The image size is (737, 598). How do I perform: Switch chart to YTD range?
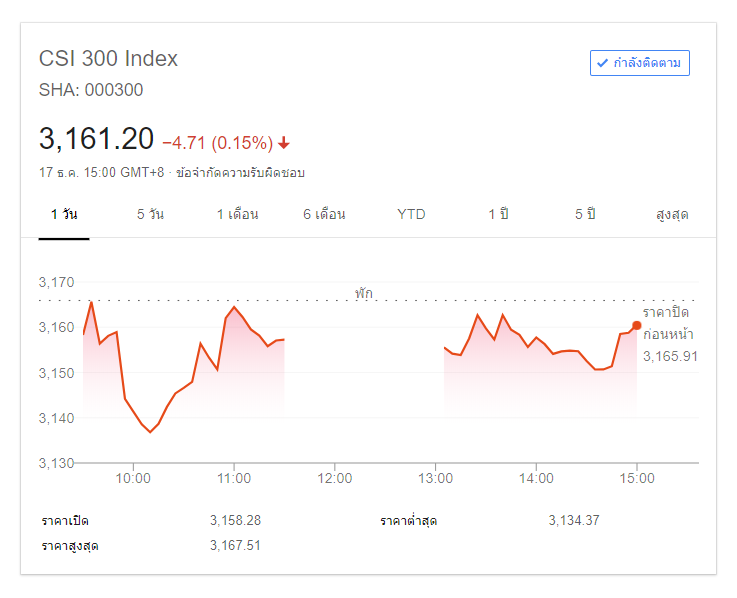pos(411,214)
